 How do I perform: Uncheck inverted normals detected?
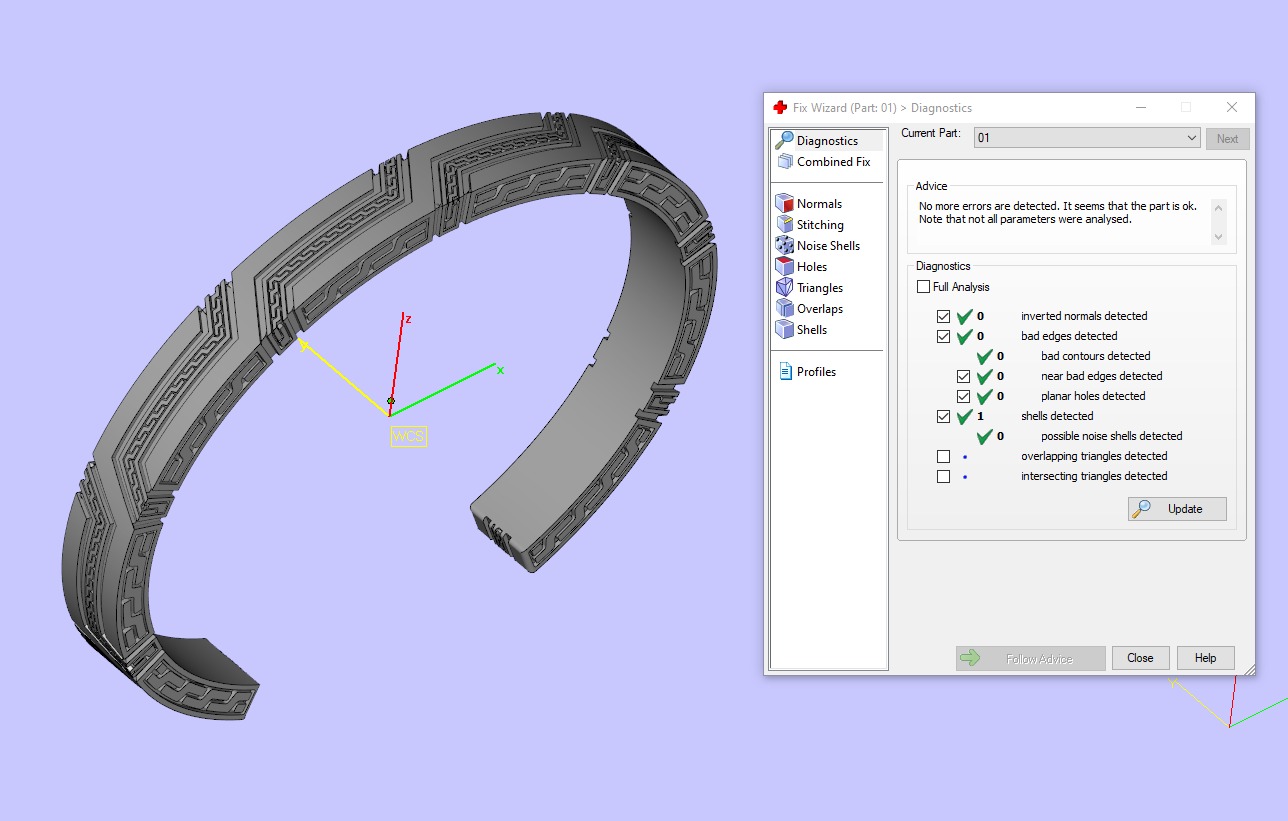pyautogui.click(x=943, y=316)
